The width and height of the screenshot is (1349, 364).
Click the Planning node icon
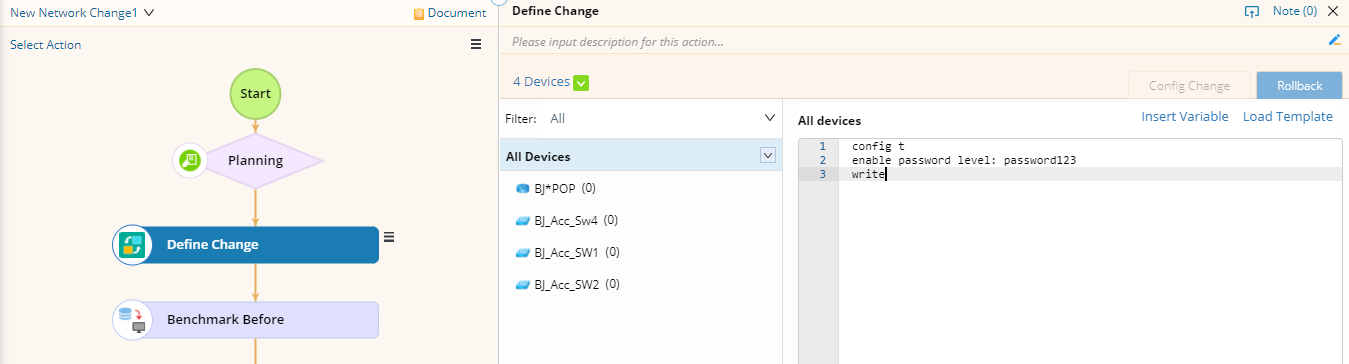point(190,160)
